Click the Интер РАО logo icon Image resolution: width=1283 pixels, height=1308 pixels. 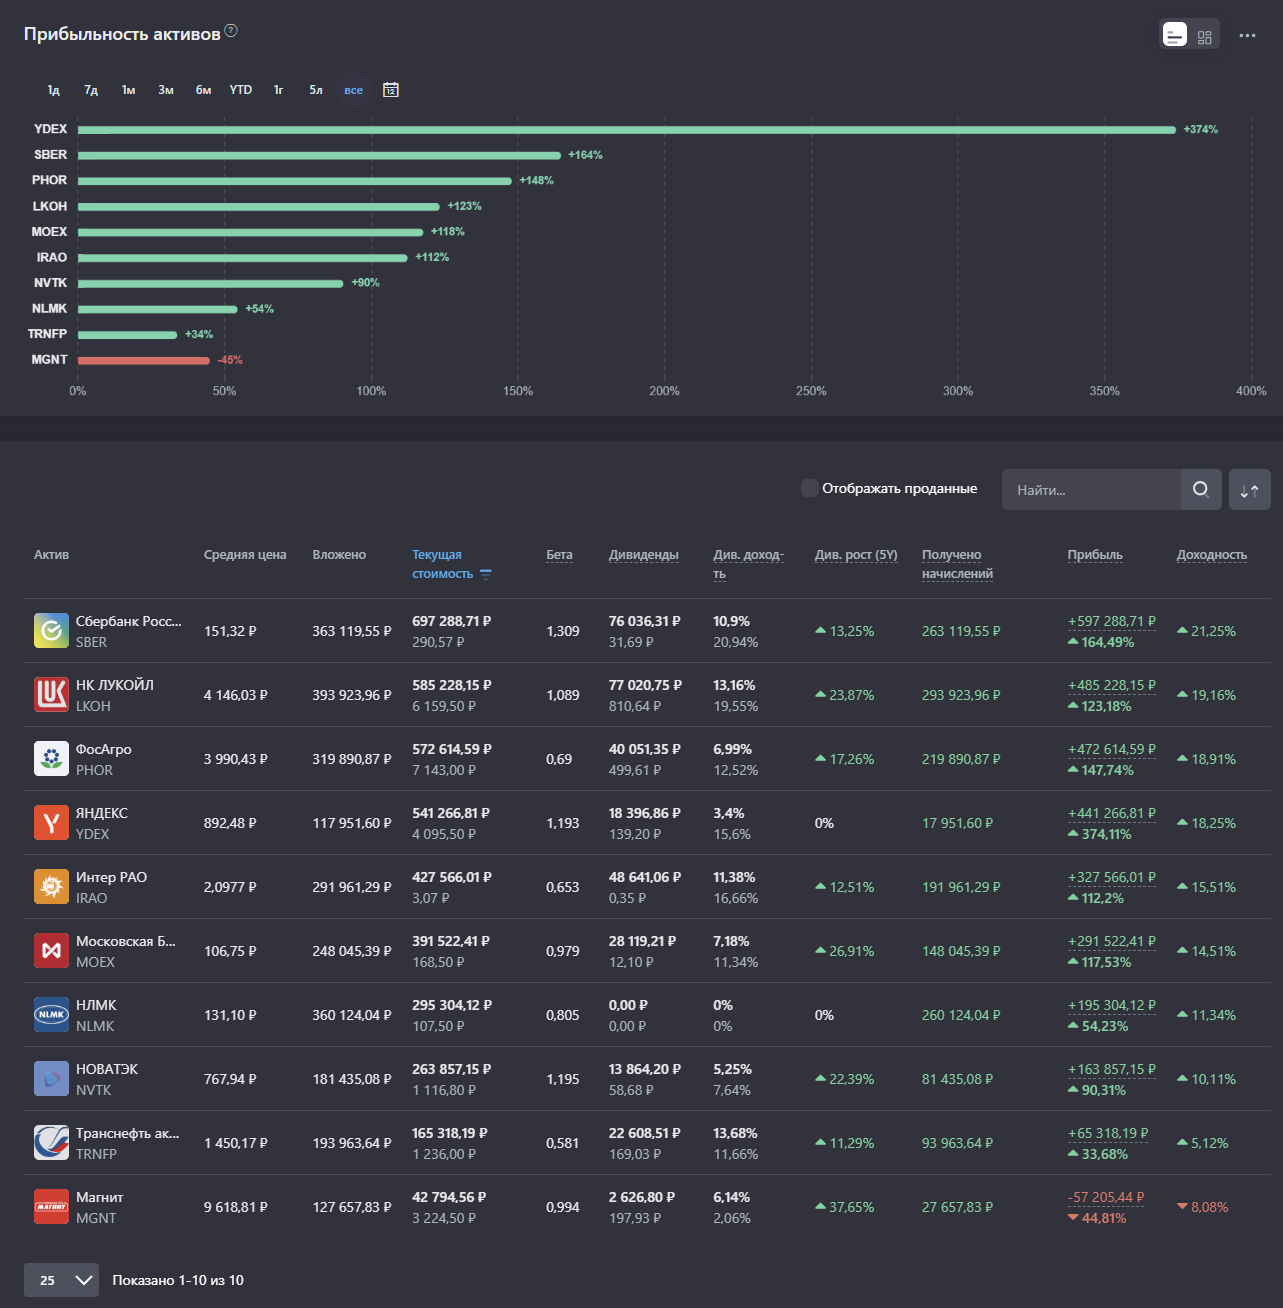[x=52, y=887]
